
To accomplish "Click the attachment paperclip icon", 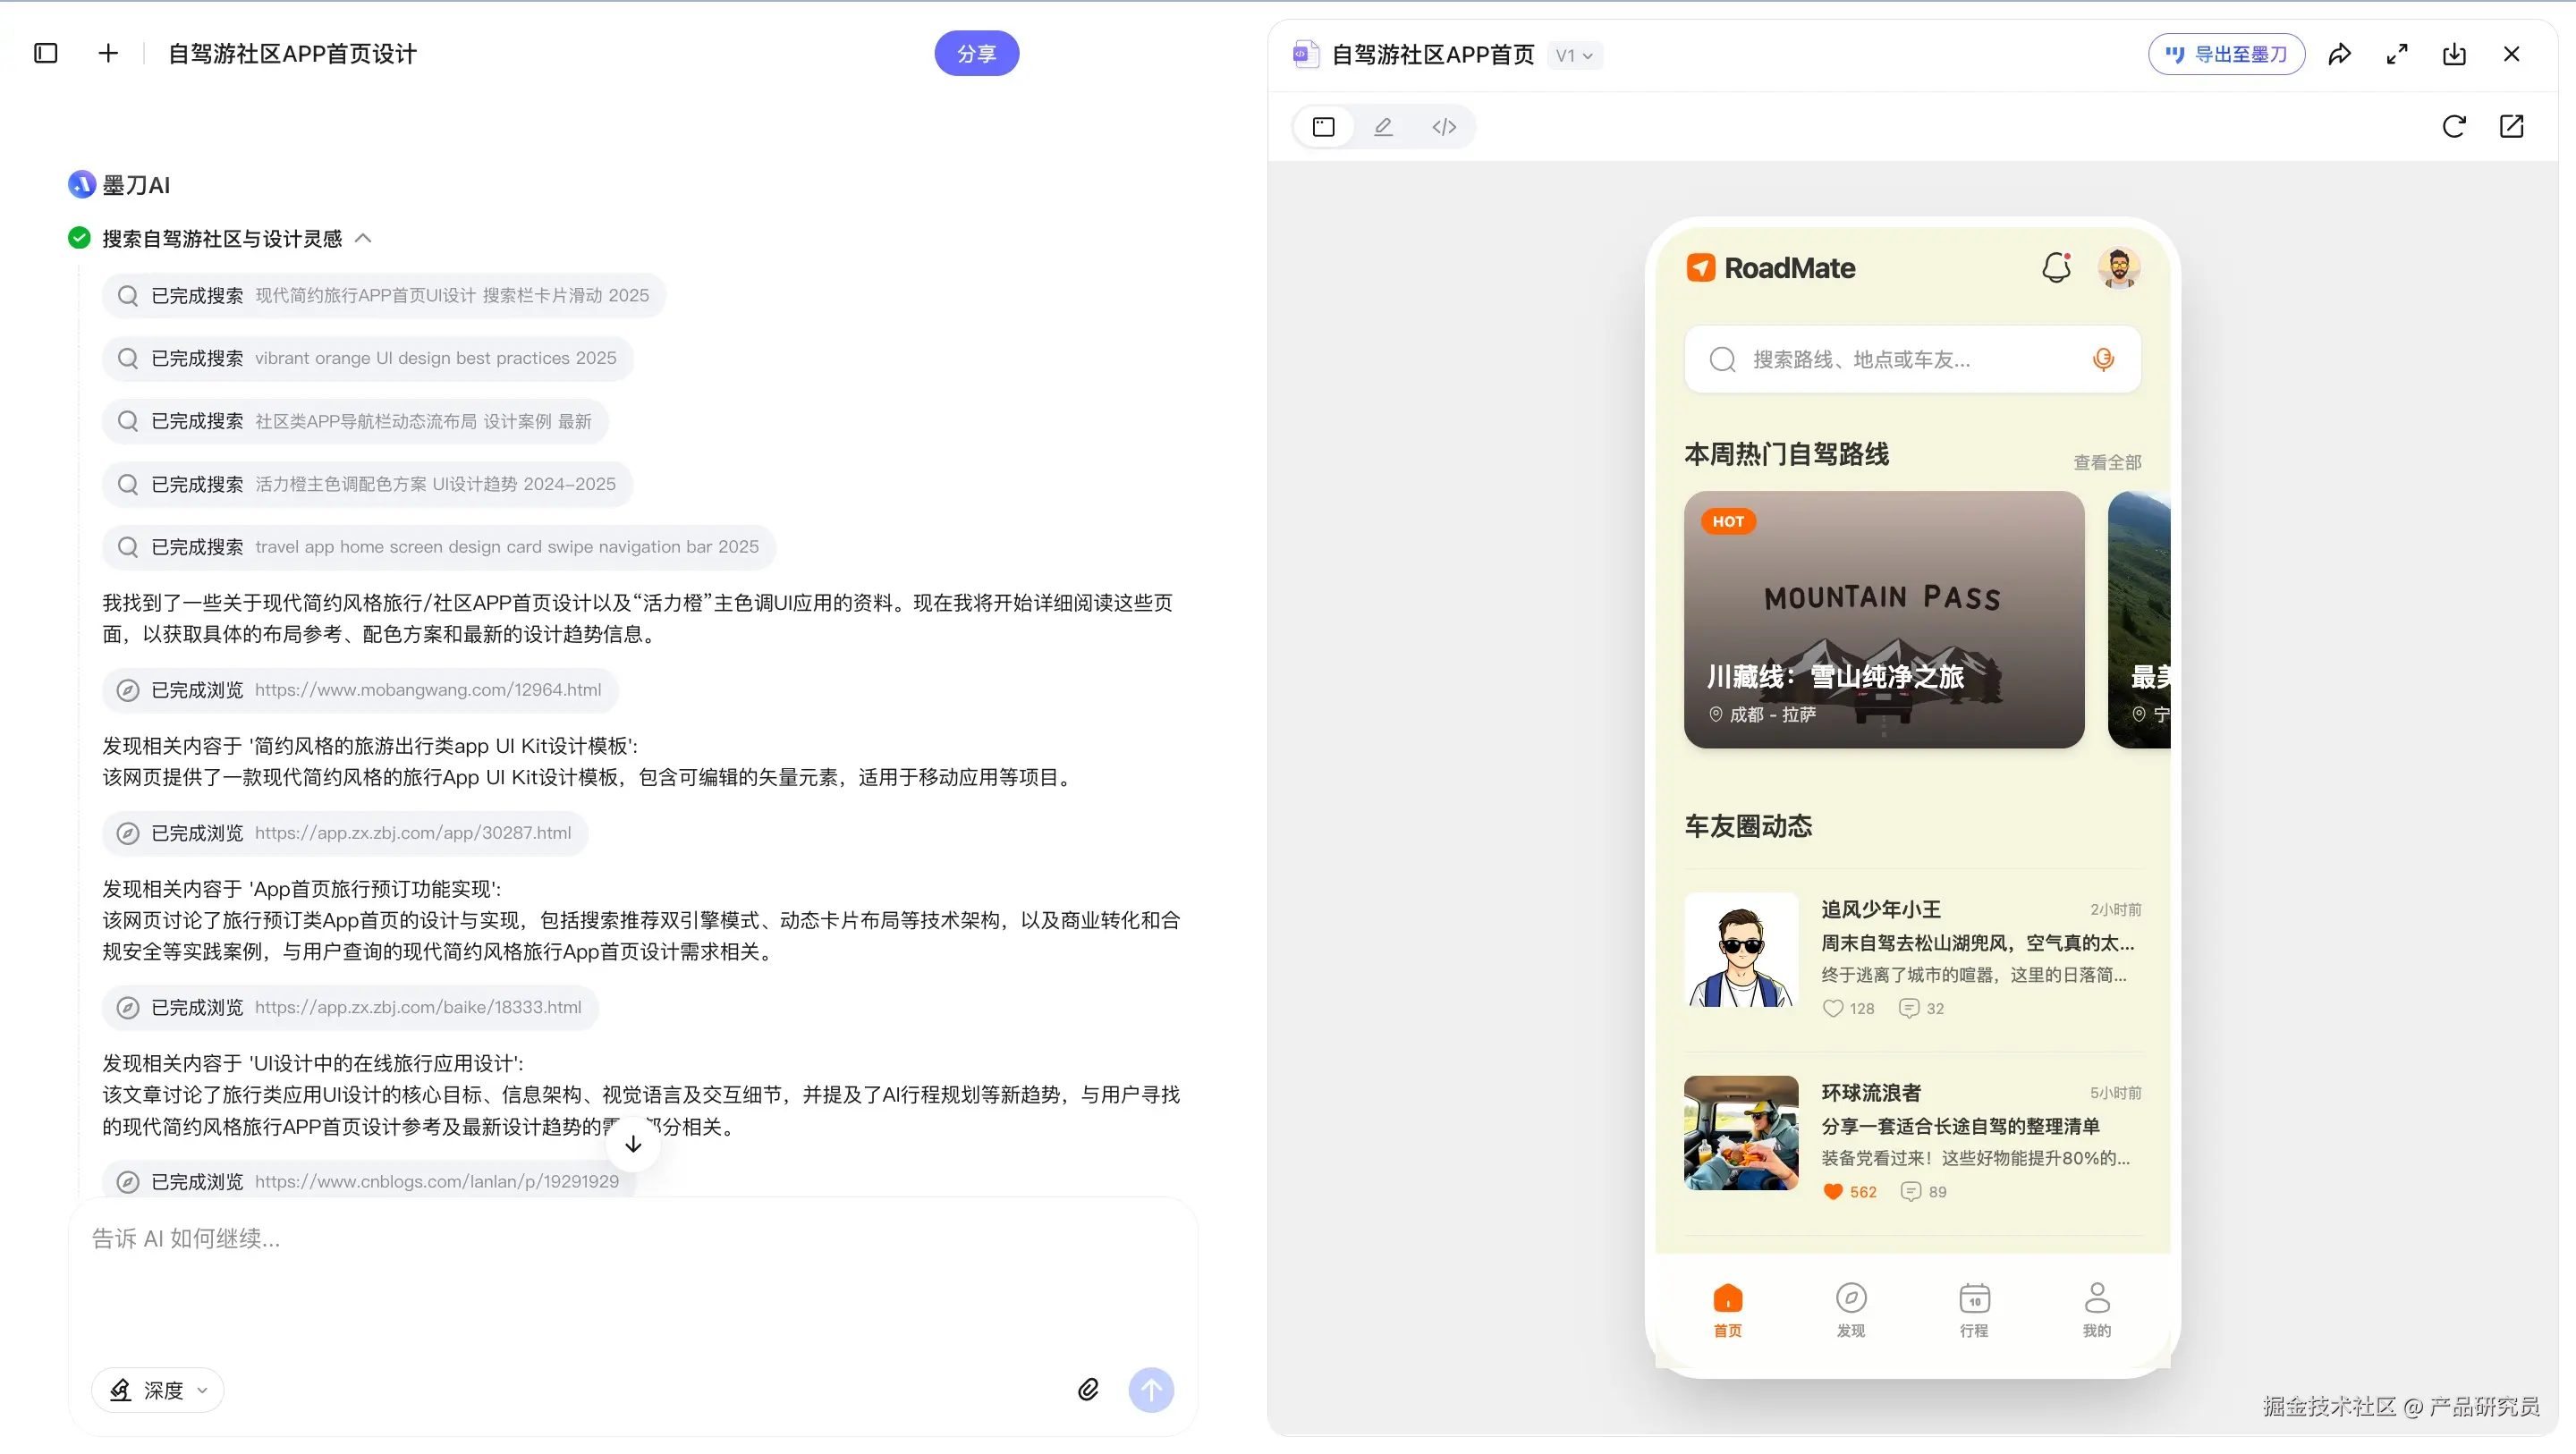I will click(x=1088, y=1389).
